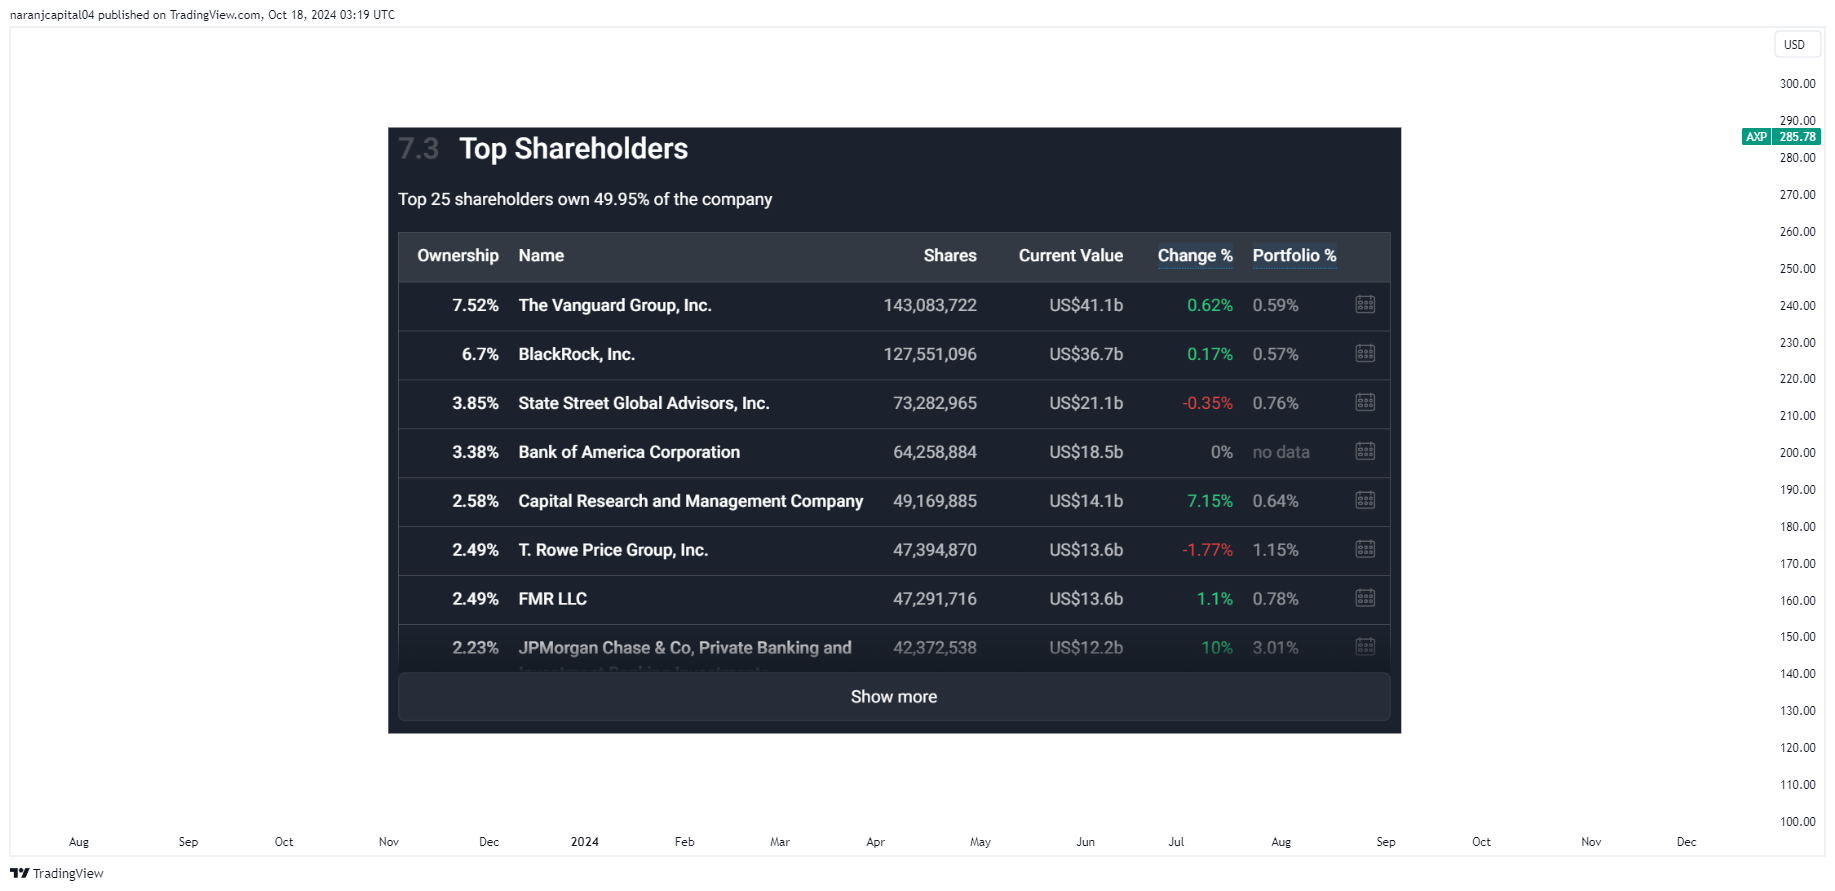Sort by Change % column header
Screen dimensions: 1835x891
[1195, 256]
